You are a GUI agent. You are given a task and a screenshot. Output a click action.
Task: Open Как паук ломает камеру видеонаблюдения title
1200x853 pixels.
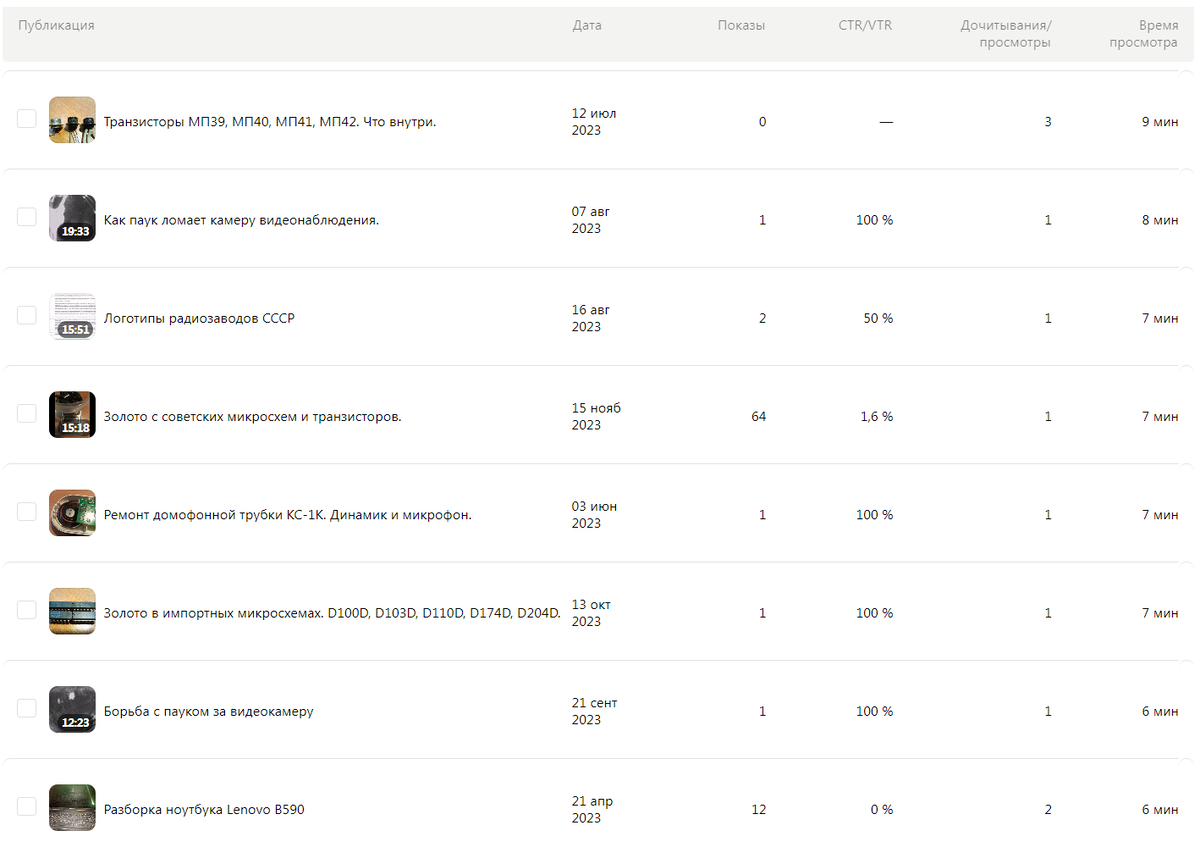(241, 220)
